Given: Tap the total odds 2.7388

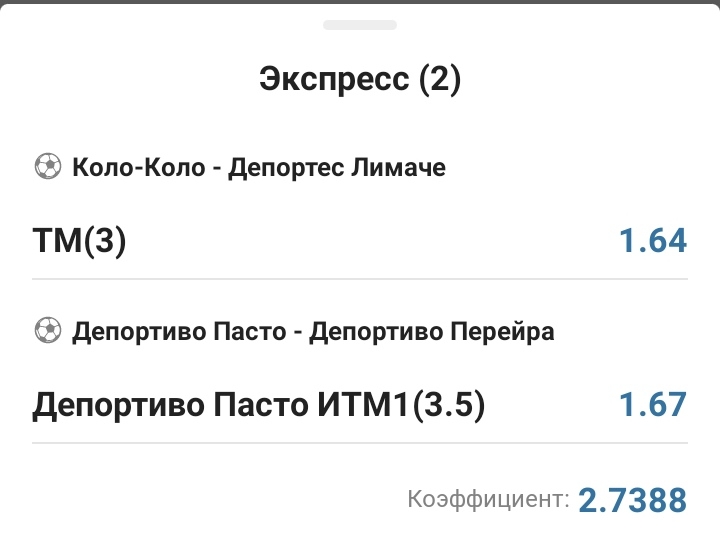Looking at the screenshot, I should pos(633,499).
